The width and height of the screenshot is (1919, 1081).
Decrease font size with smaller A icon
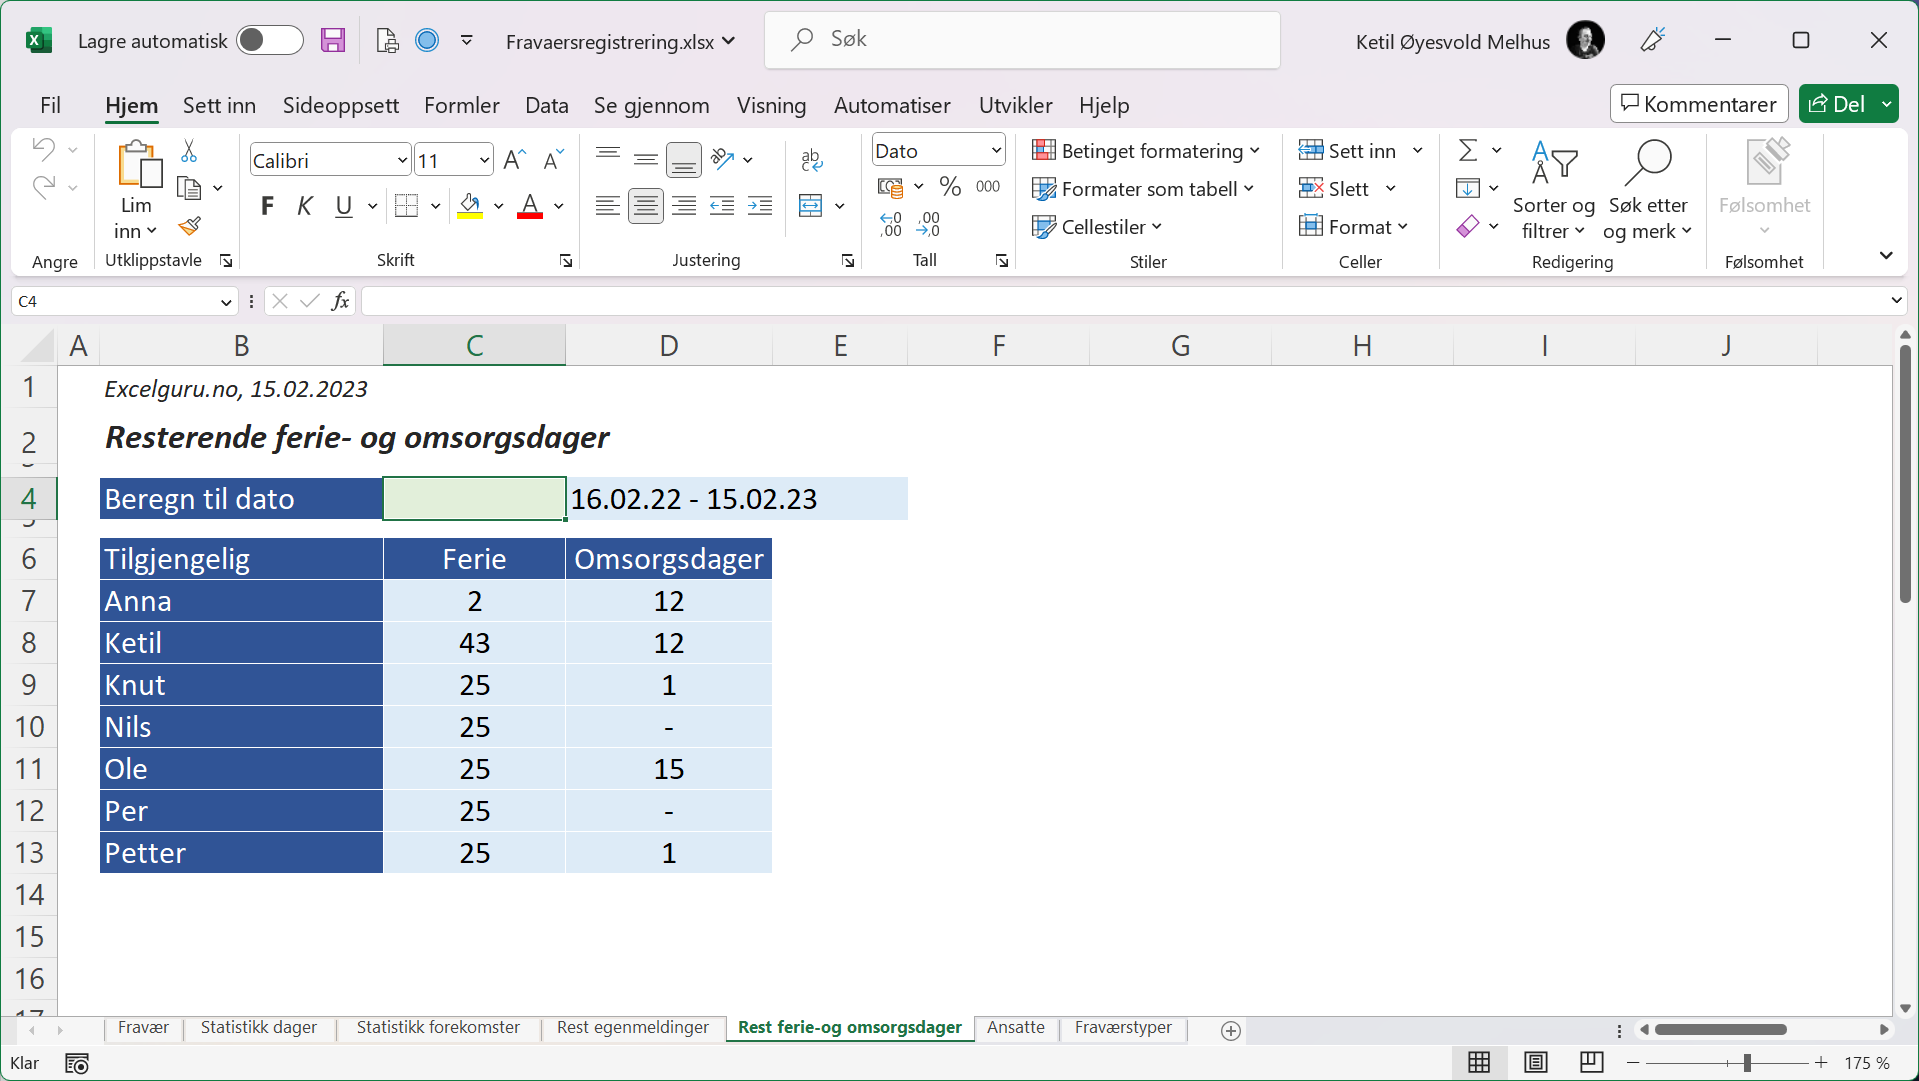pos(553,160)
